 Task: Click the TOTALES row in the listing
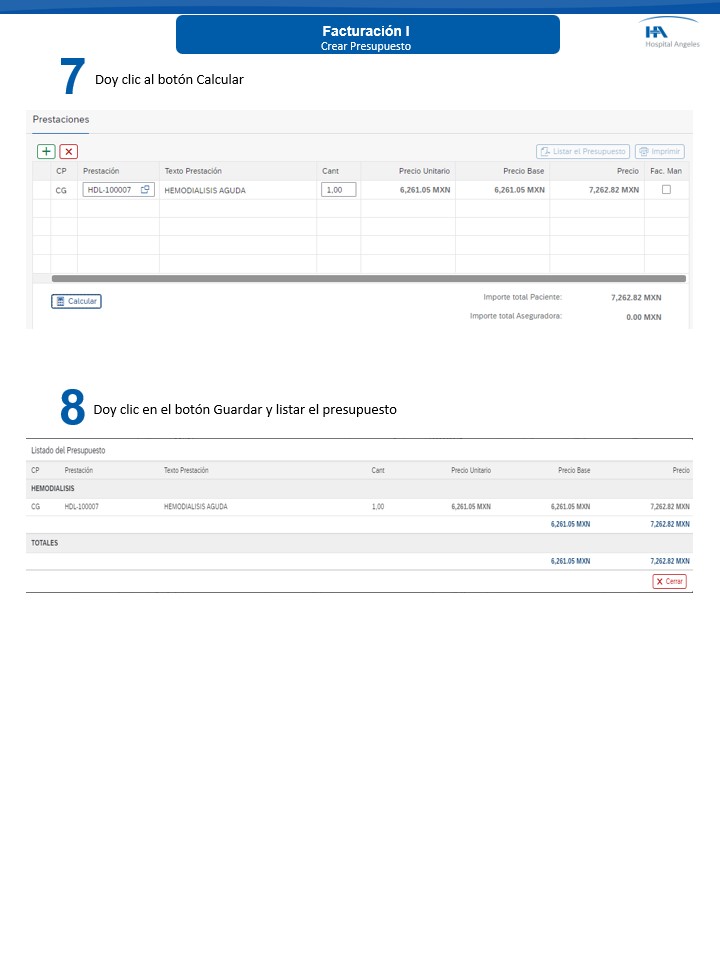pos(45,543)
